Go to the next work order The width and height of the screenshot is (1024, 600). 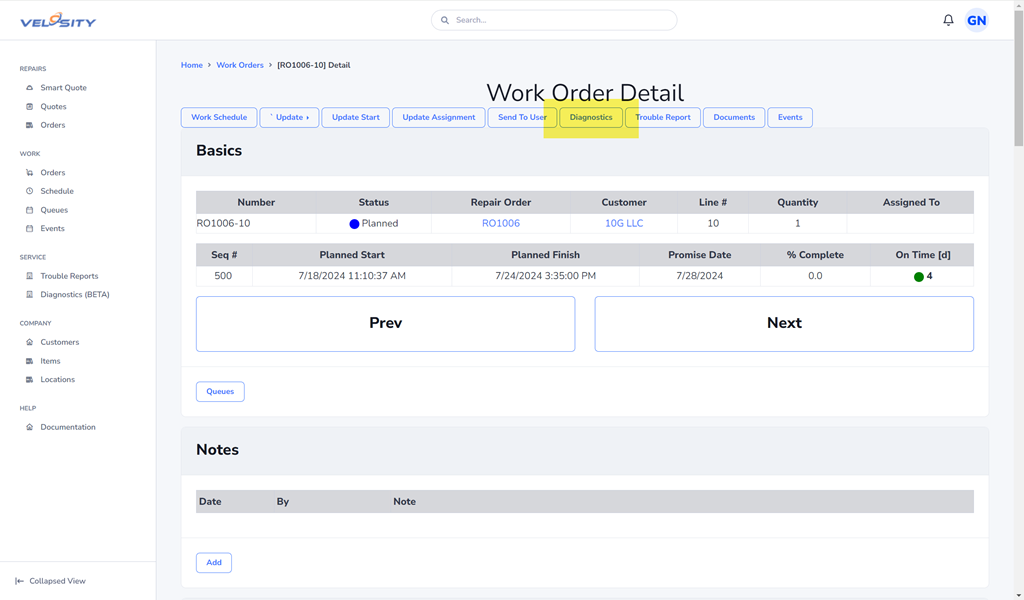[x=784, y=323]
